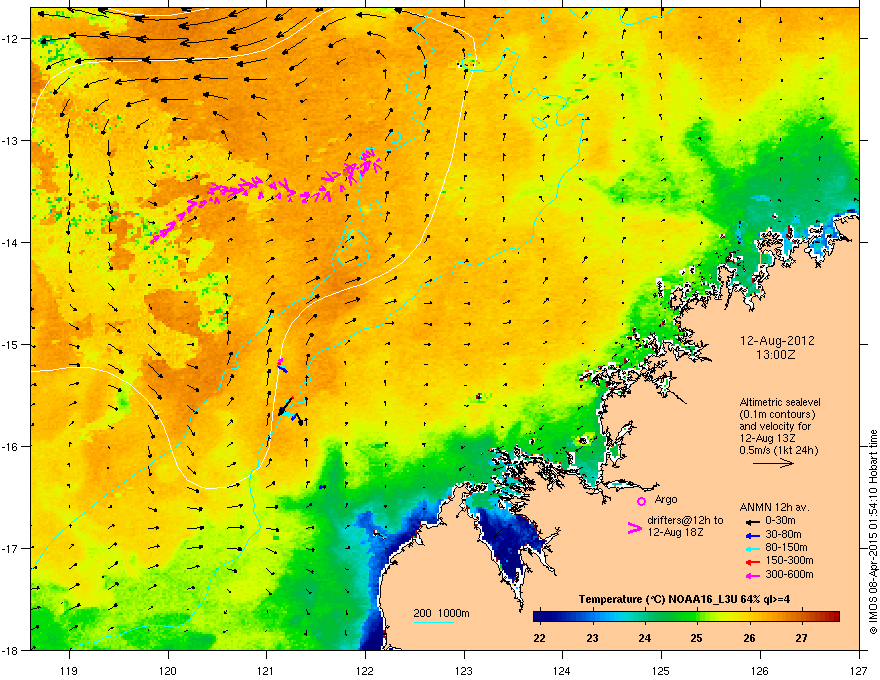Click the '200 1000m' isobath label

click(441, 613)
